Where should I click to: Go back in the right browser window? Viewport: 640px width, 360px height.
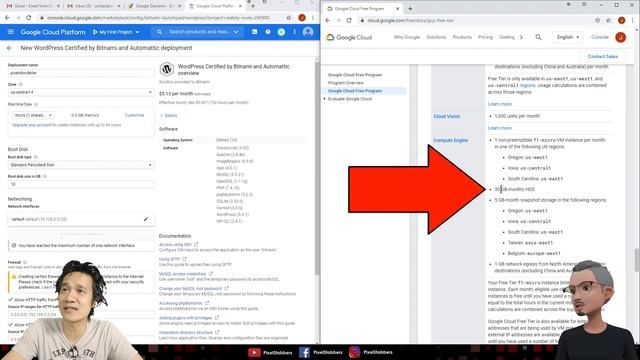click(x=328, y=20)
